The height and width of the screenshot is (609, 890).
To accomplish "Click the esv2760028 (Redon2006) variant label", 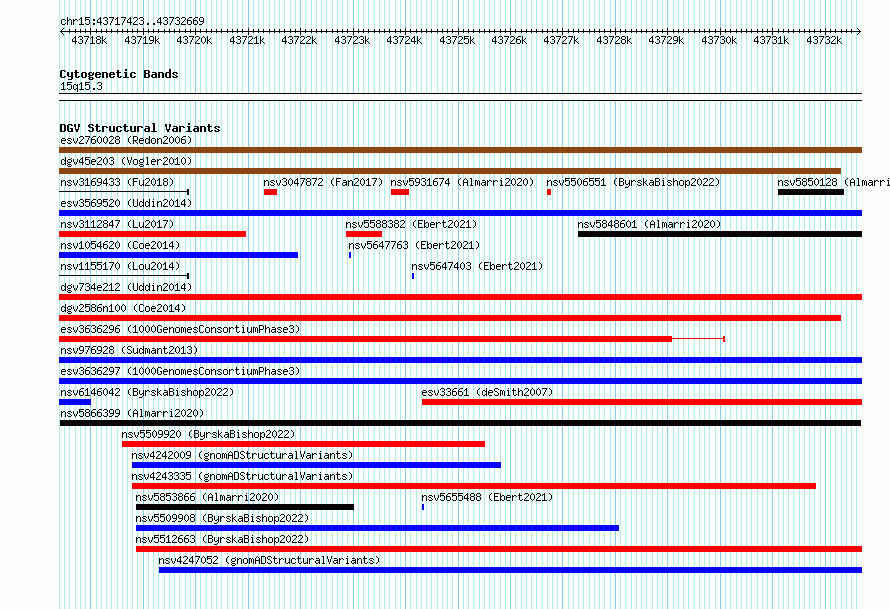I will coord(126,140).
